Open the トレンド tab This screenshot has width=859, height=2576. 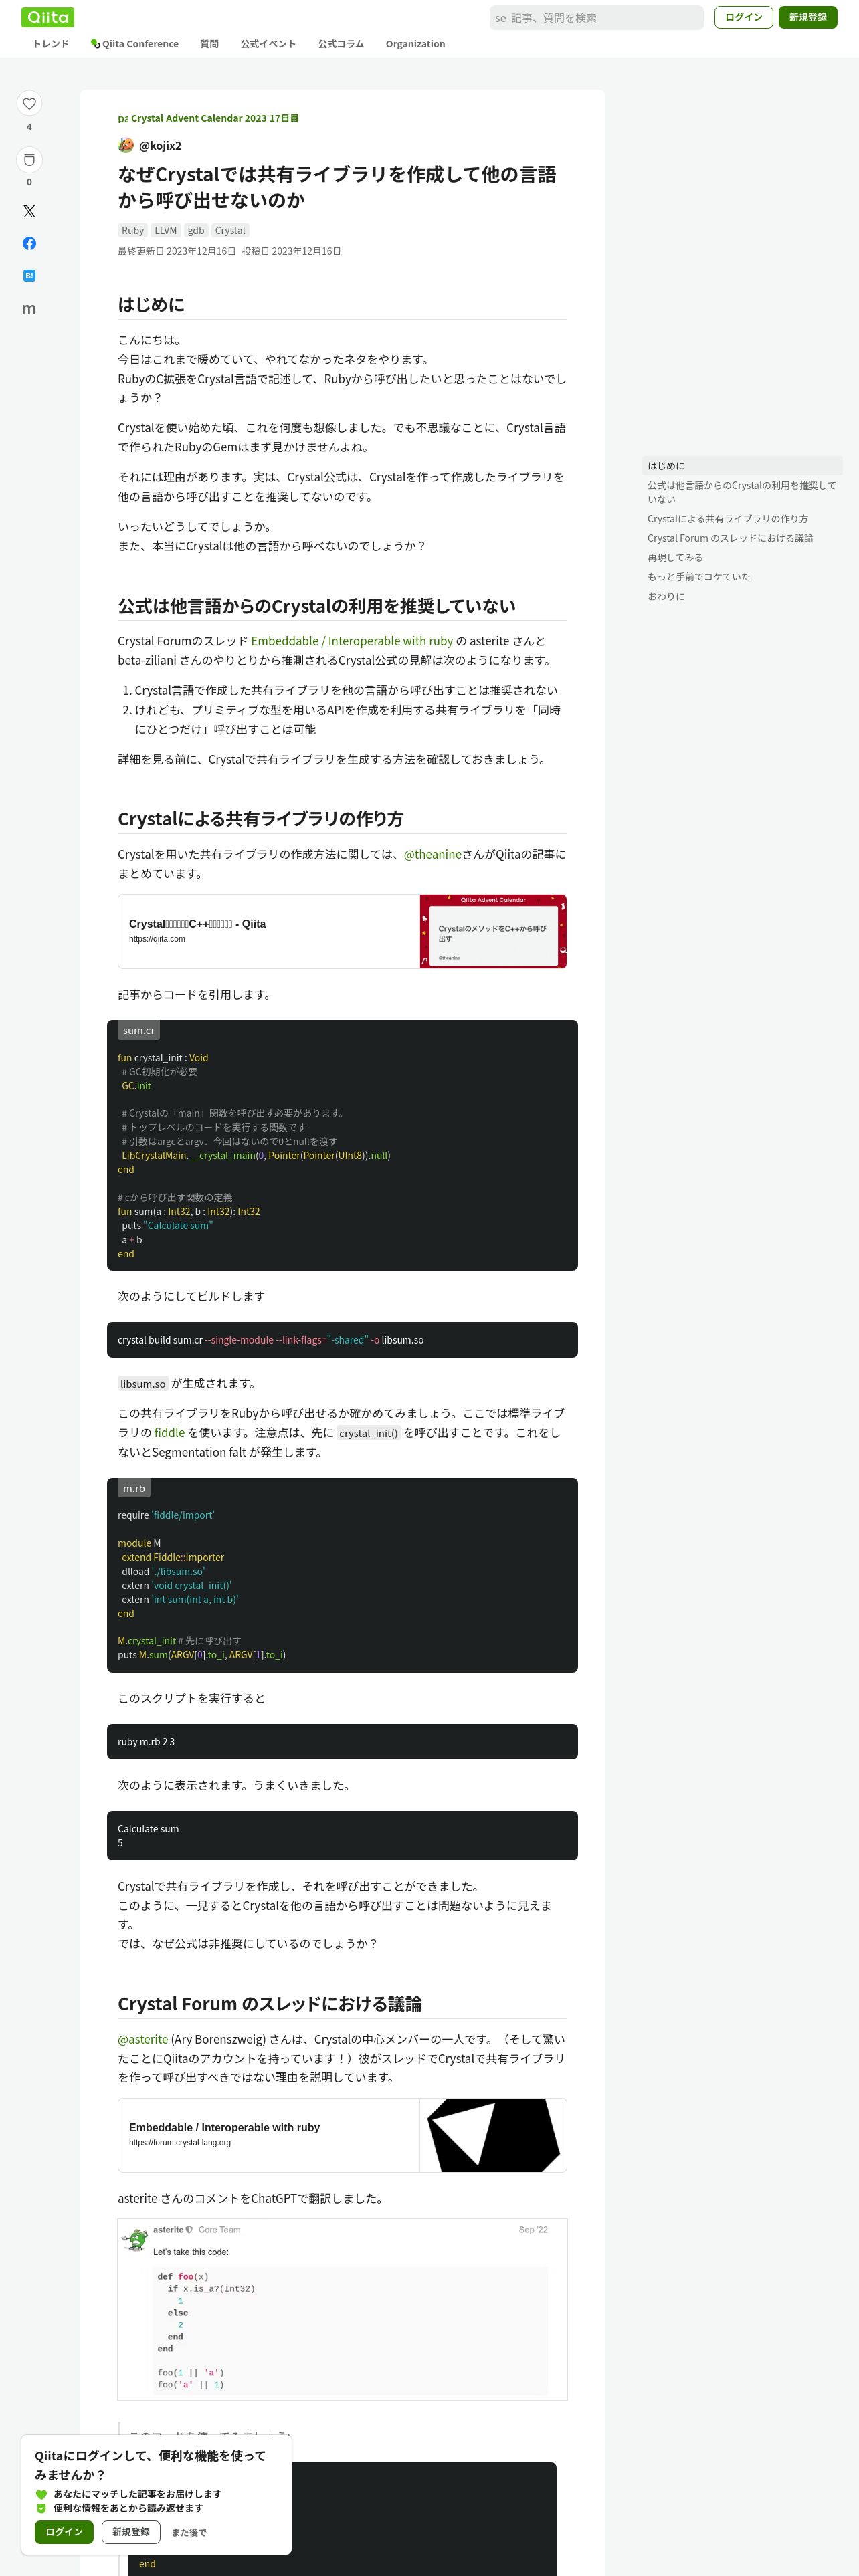pyautogui.click(x=51, y=44)
